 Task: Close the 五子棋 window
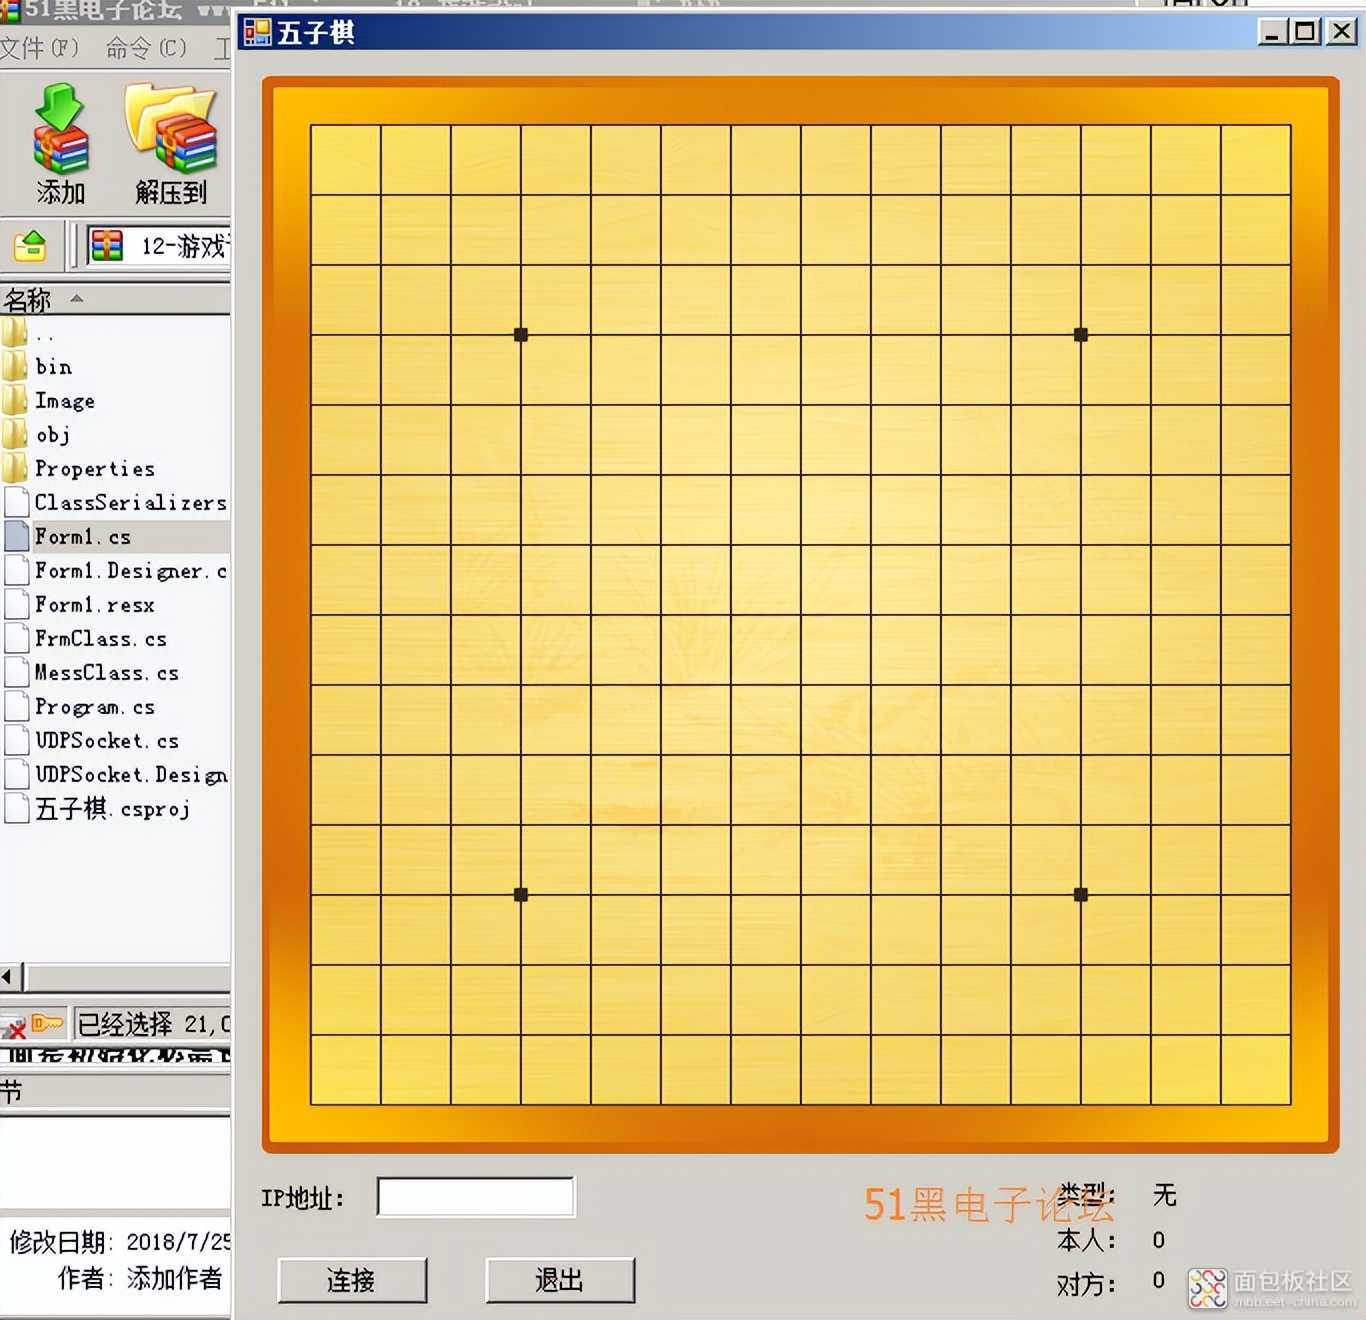1342,32
